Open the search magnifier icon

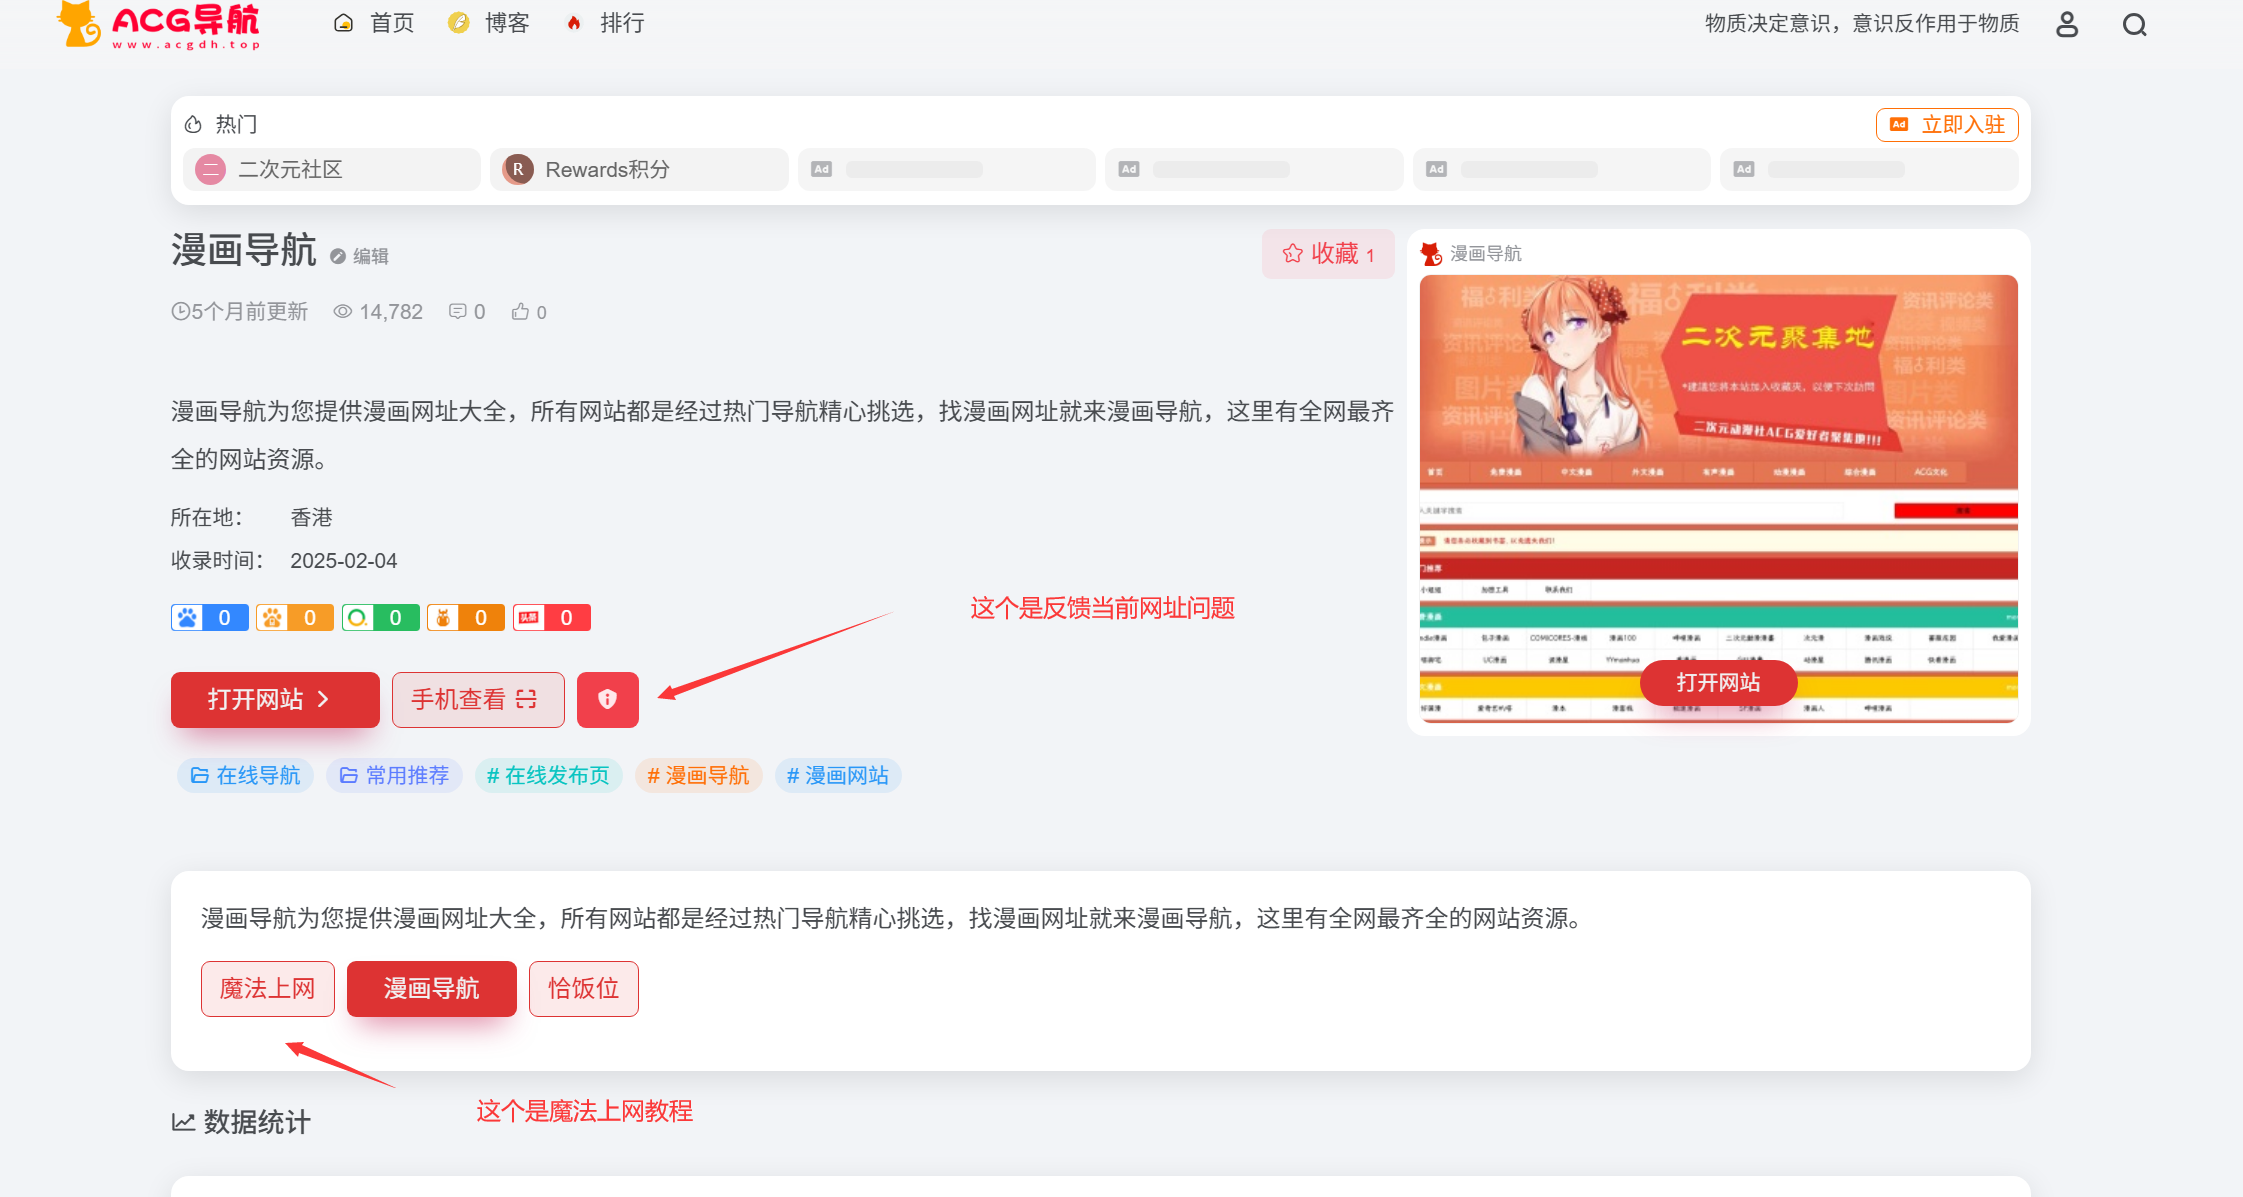[x=2134, y=23]
